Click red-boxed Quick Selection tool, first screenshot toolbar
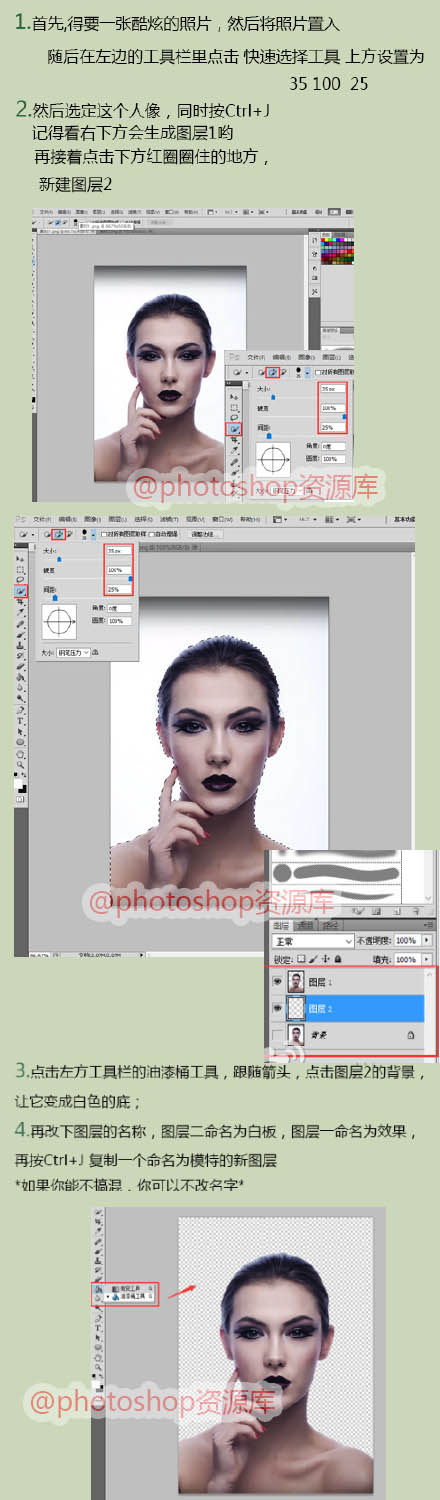The image size is (440, 1500). [x=233, y=428]
